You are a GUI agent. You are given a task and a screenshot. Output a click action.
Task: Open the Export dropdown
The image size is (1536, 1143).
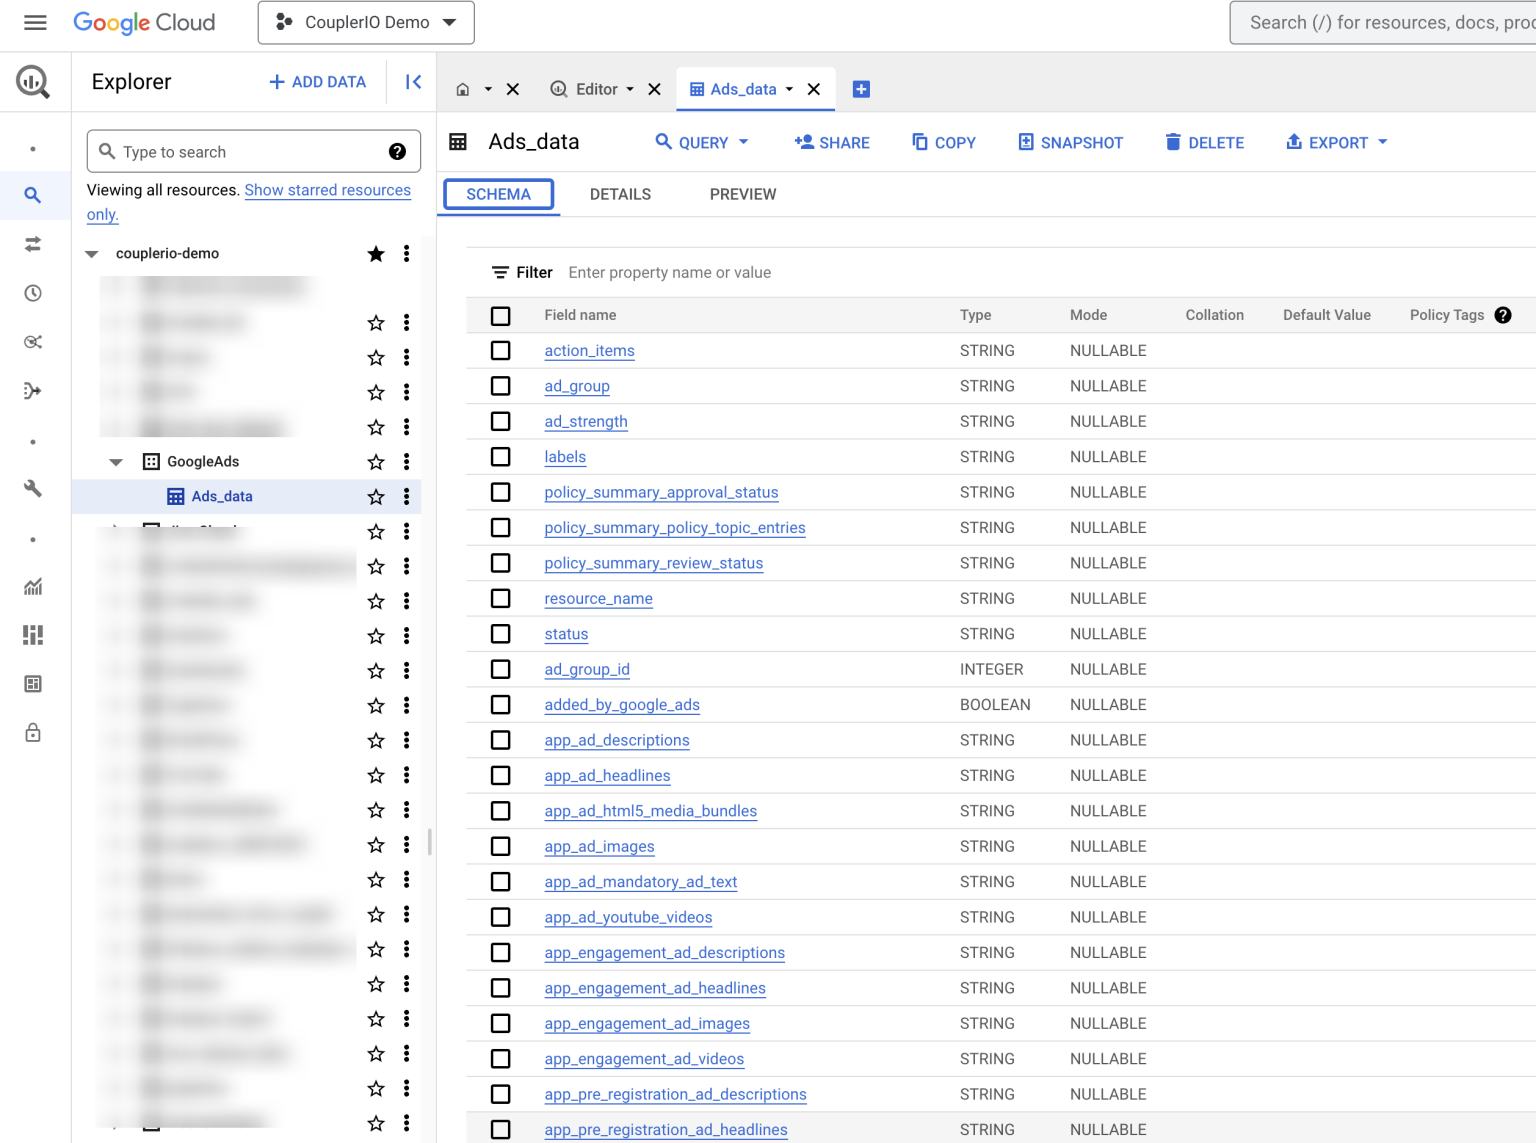point(1336,142)
